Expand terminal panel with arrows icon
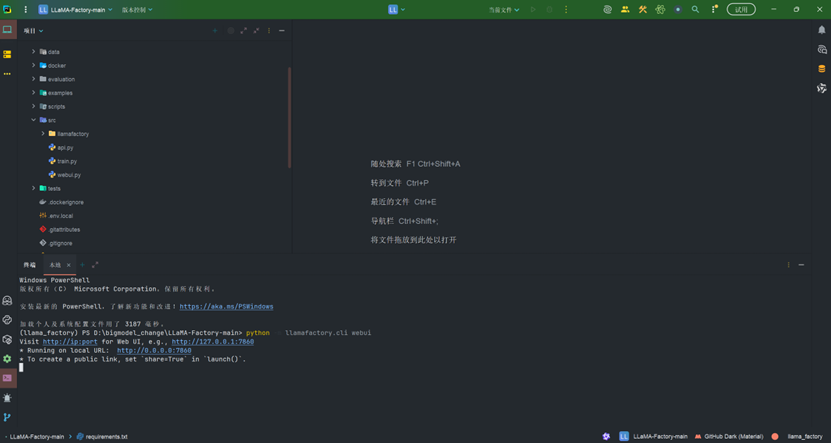The height and width of the screenshot is (443, 831). pyautogui.click(x=95, y=265)
